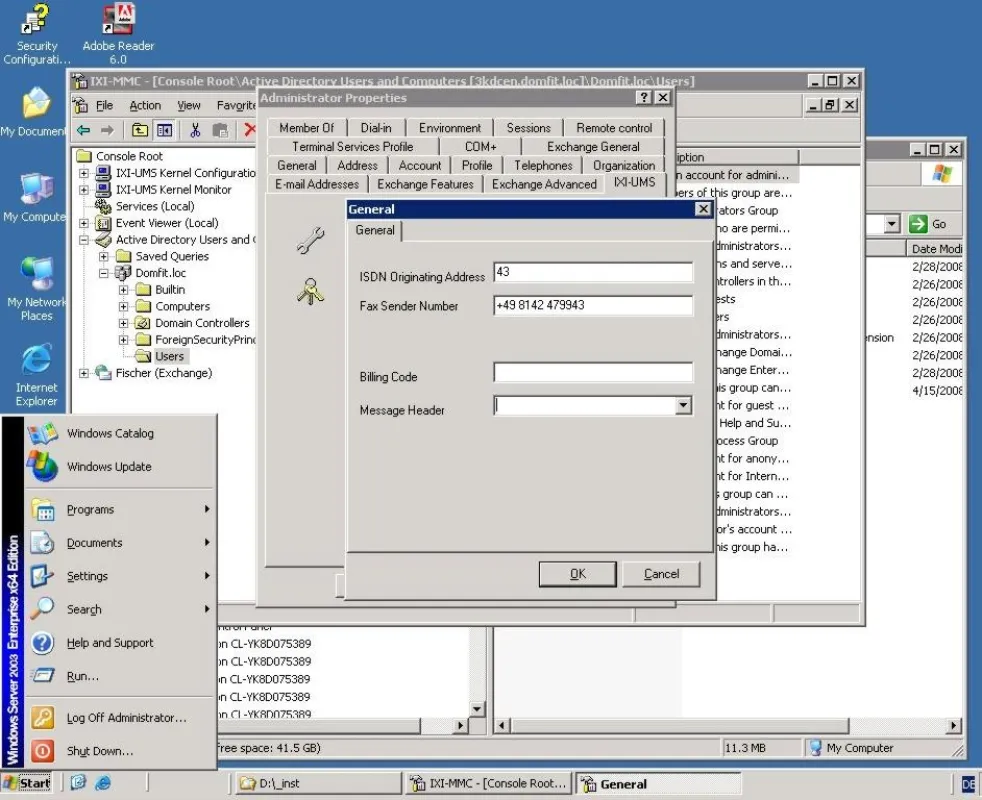Expand the IXI-UMS Kernel Configuration node

tap(84, 173)
